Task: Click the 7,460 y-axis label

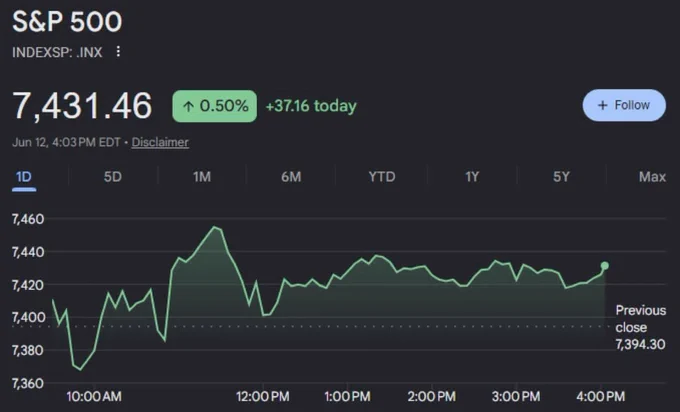Action: coord(28,219)
